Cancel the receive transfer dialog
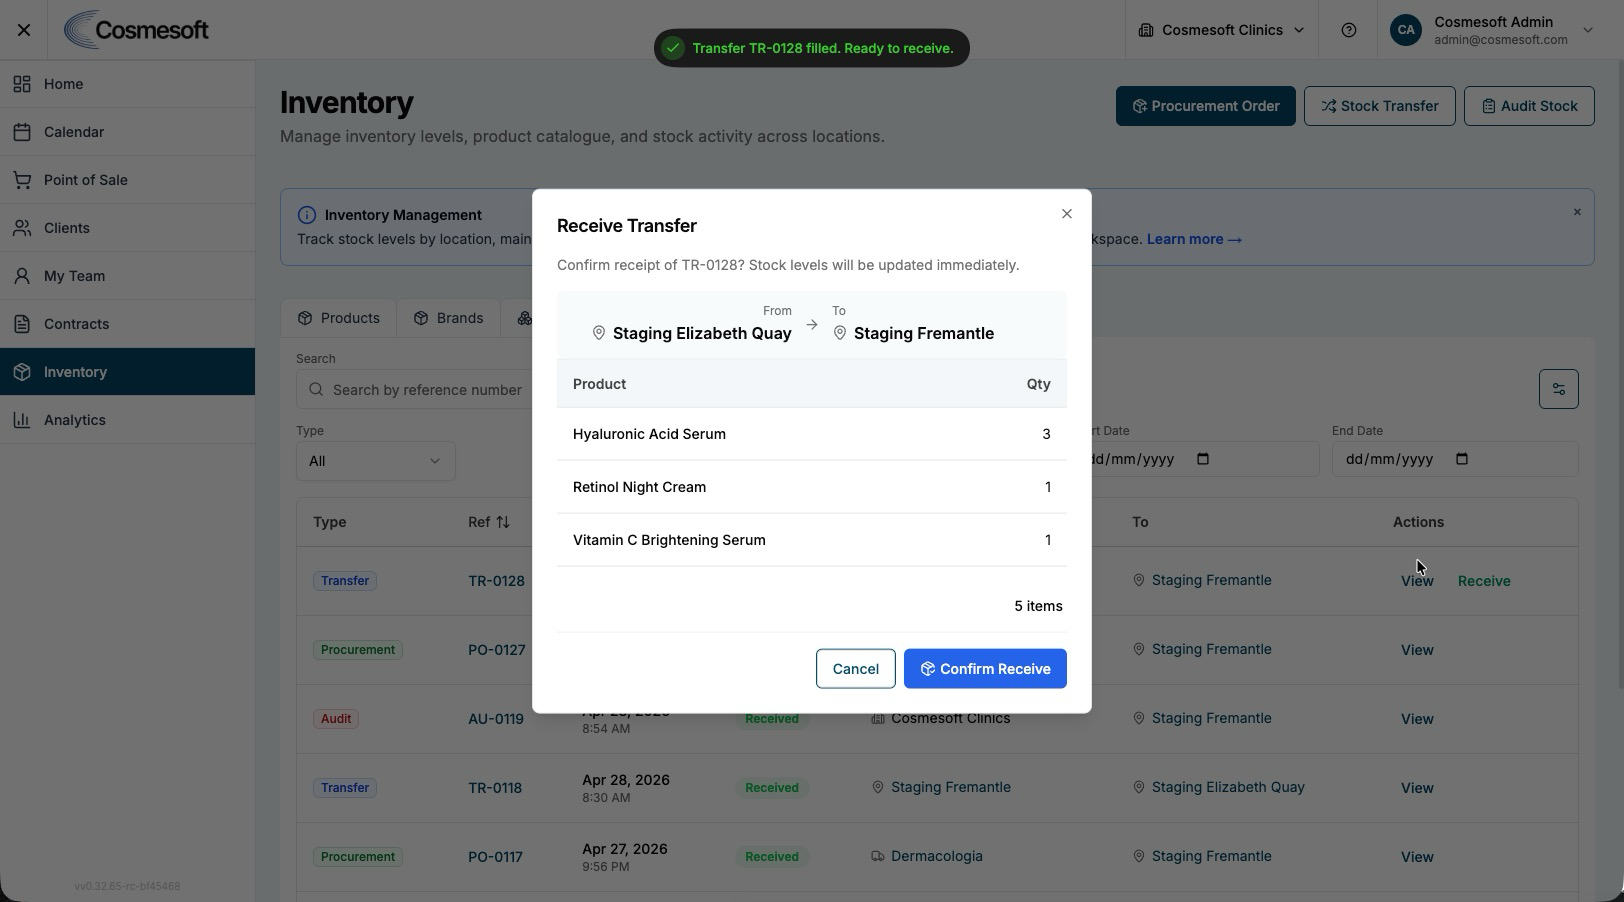Image resolution: width=1624 pixels, height=902 pixels. coord(855,669)
